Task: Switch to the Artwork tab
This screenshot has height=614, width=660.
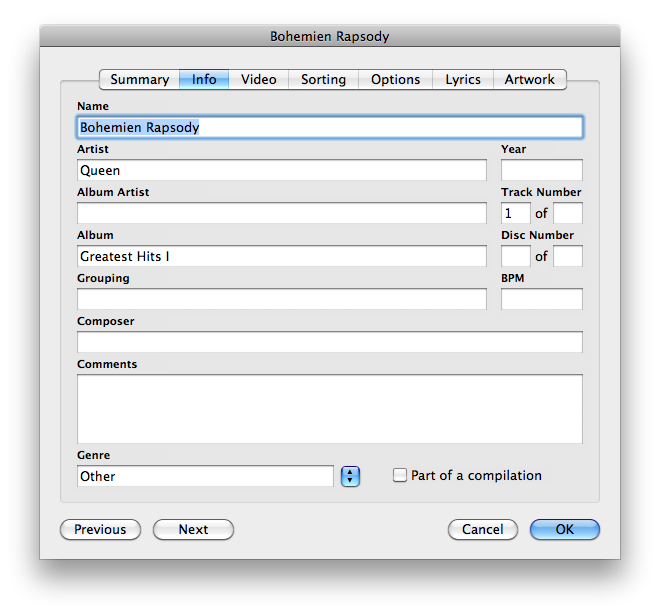Action: (x=529, y=79)
